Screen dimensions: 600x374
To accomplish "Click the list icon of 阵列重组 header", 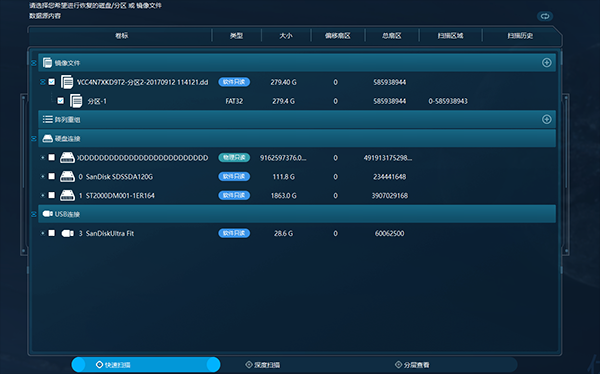I will click(x=47, y=119).
